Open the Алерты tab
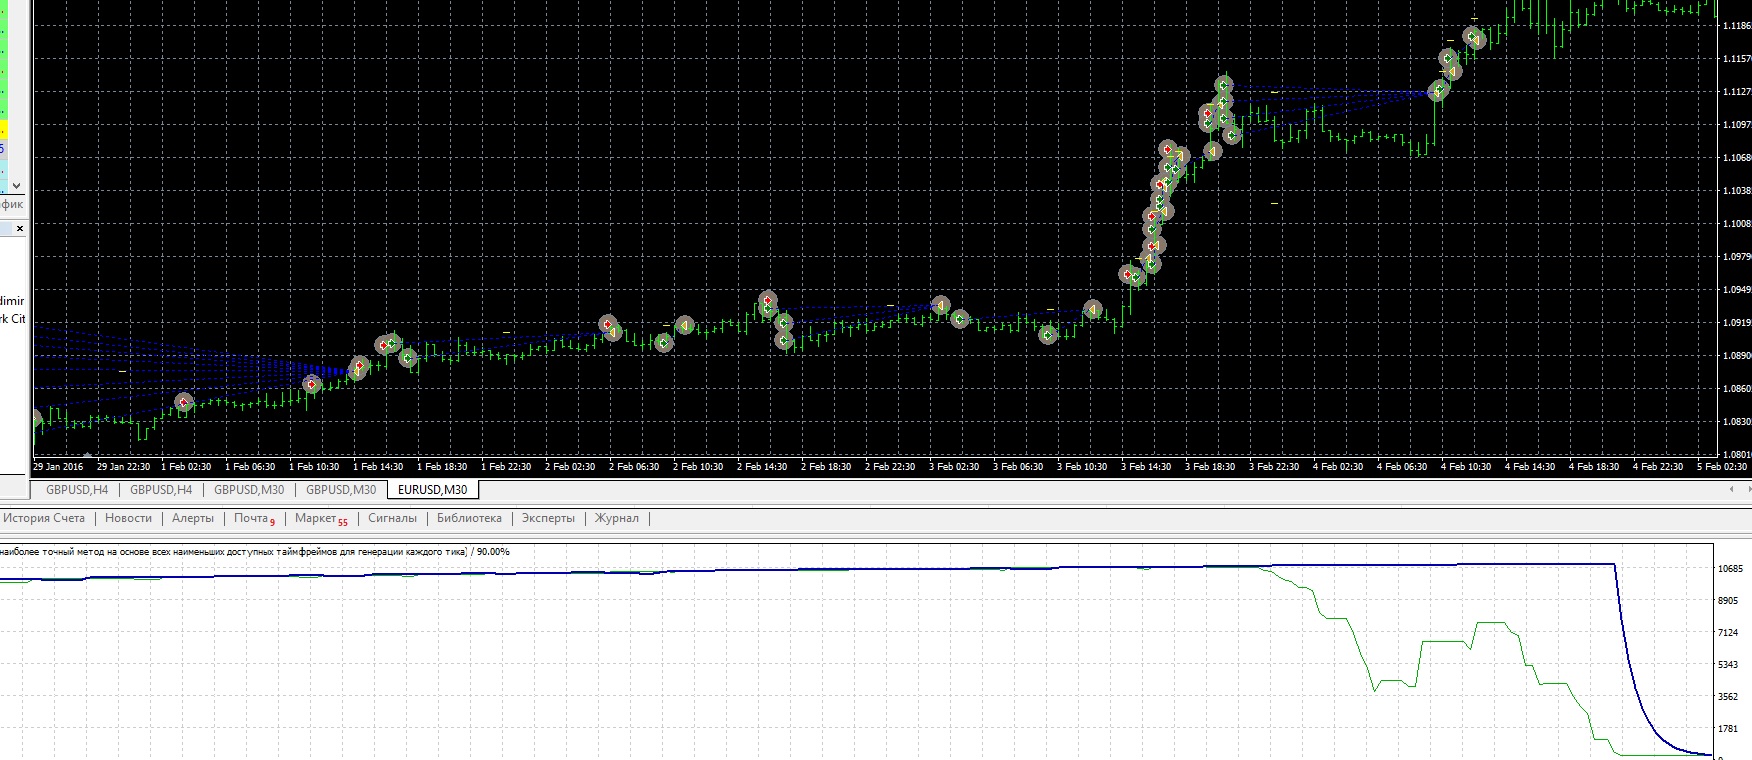This screenshot has width=1752, height=760. click(193, 518)
